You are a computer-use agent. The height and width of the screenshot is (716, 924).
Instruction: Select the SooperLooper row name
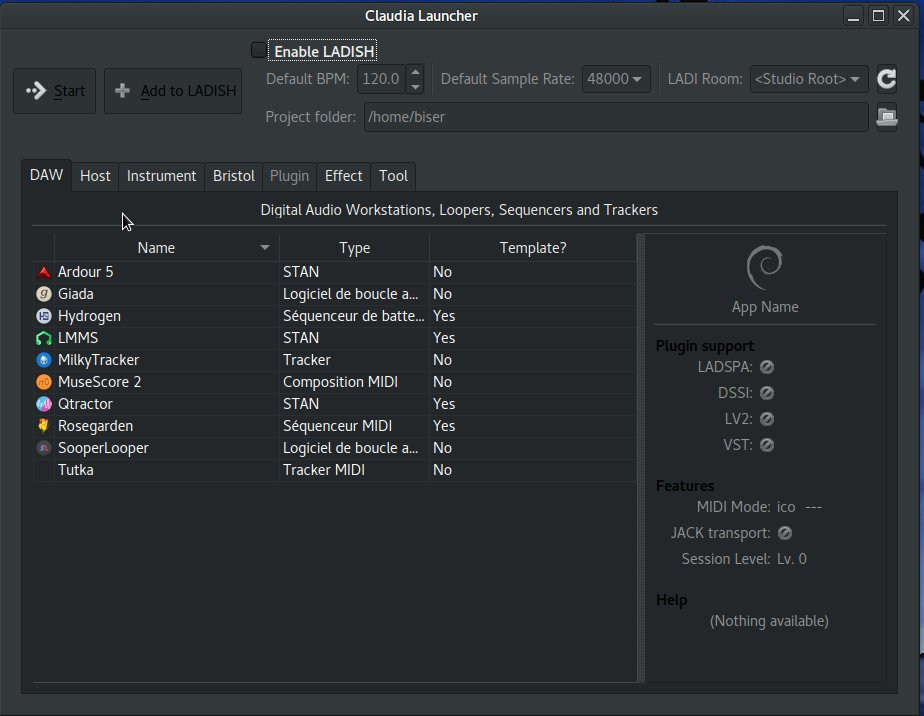103,448
